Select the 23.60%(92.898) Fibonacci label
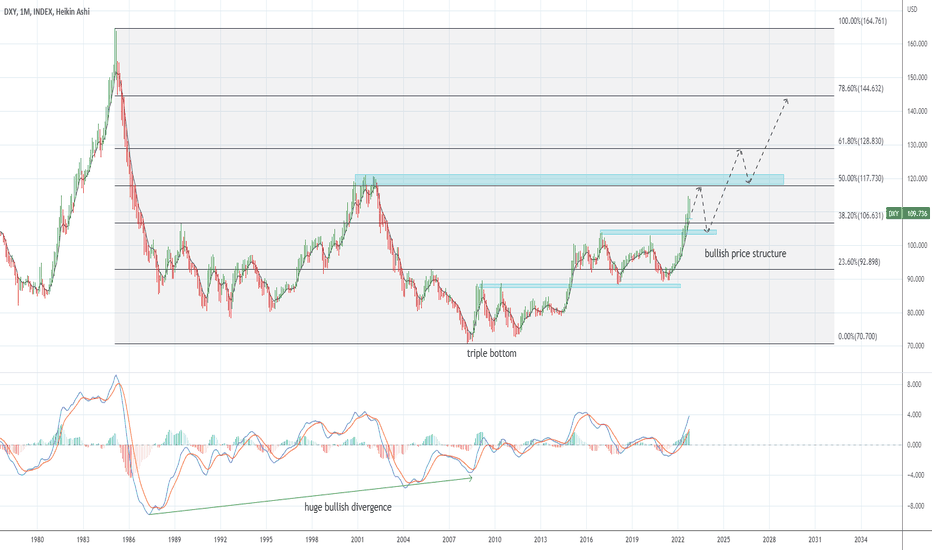 [859, 262]
